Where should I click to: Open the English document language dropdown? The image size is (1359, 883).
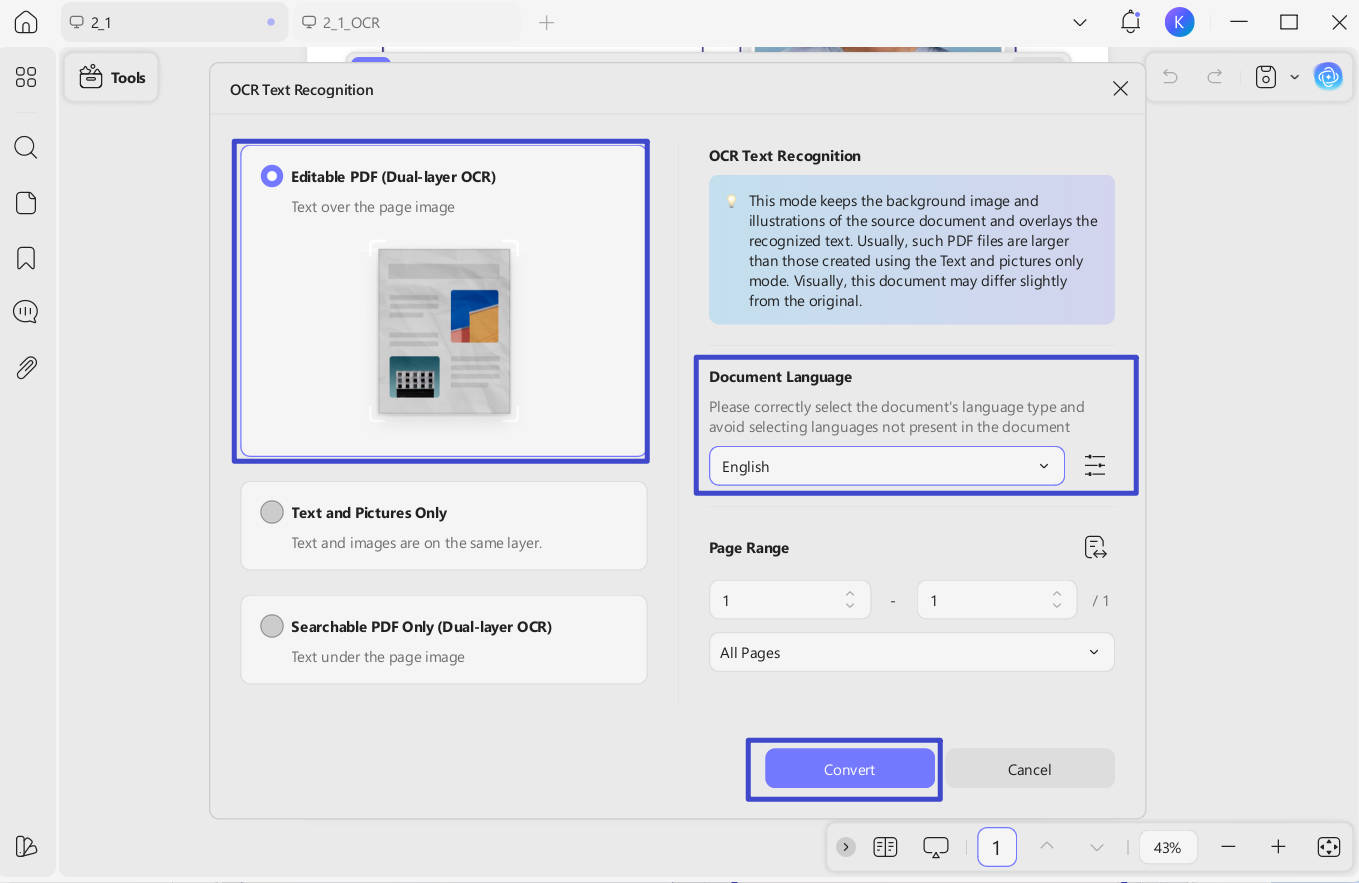tap(886, 466)
